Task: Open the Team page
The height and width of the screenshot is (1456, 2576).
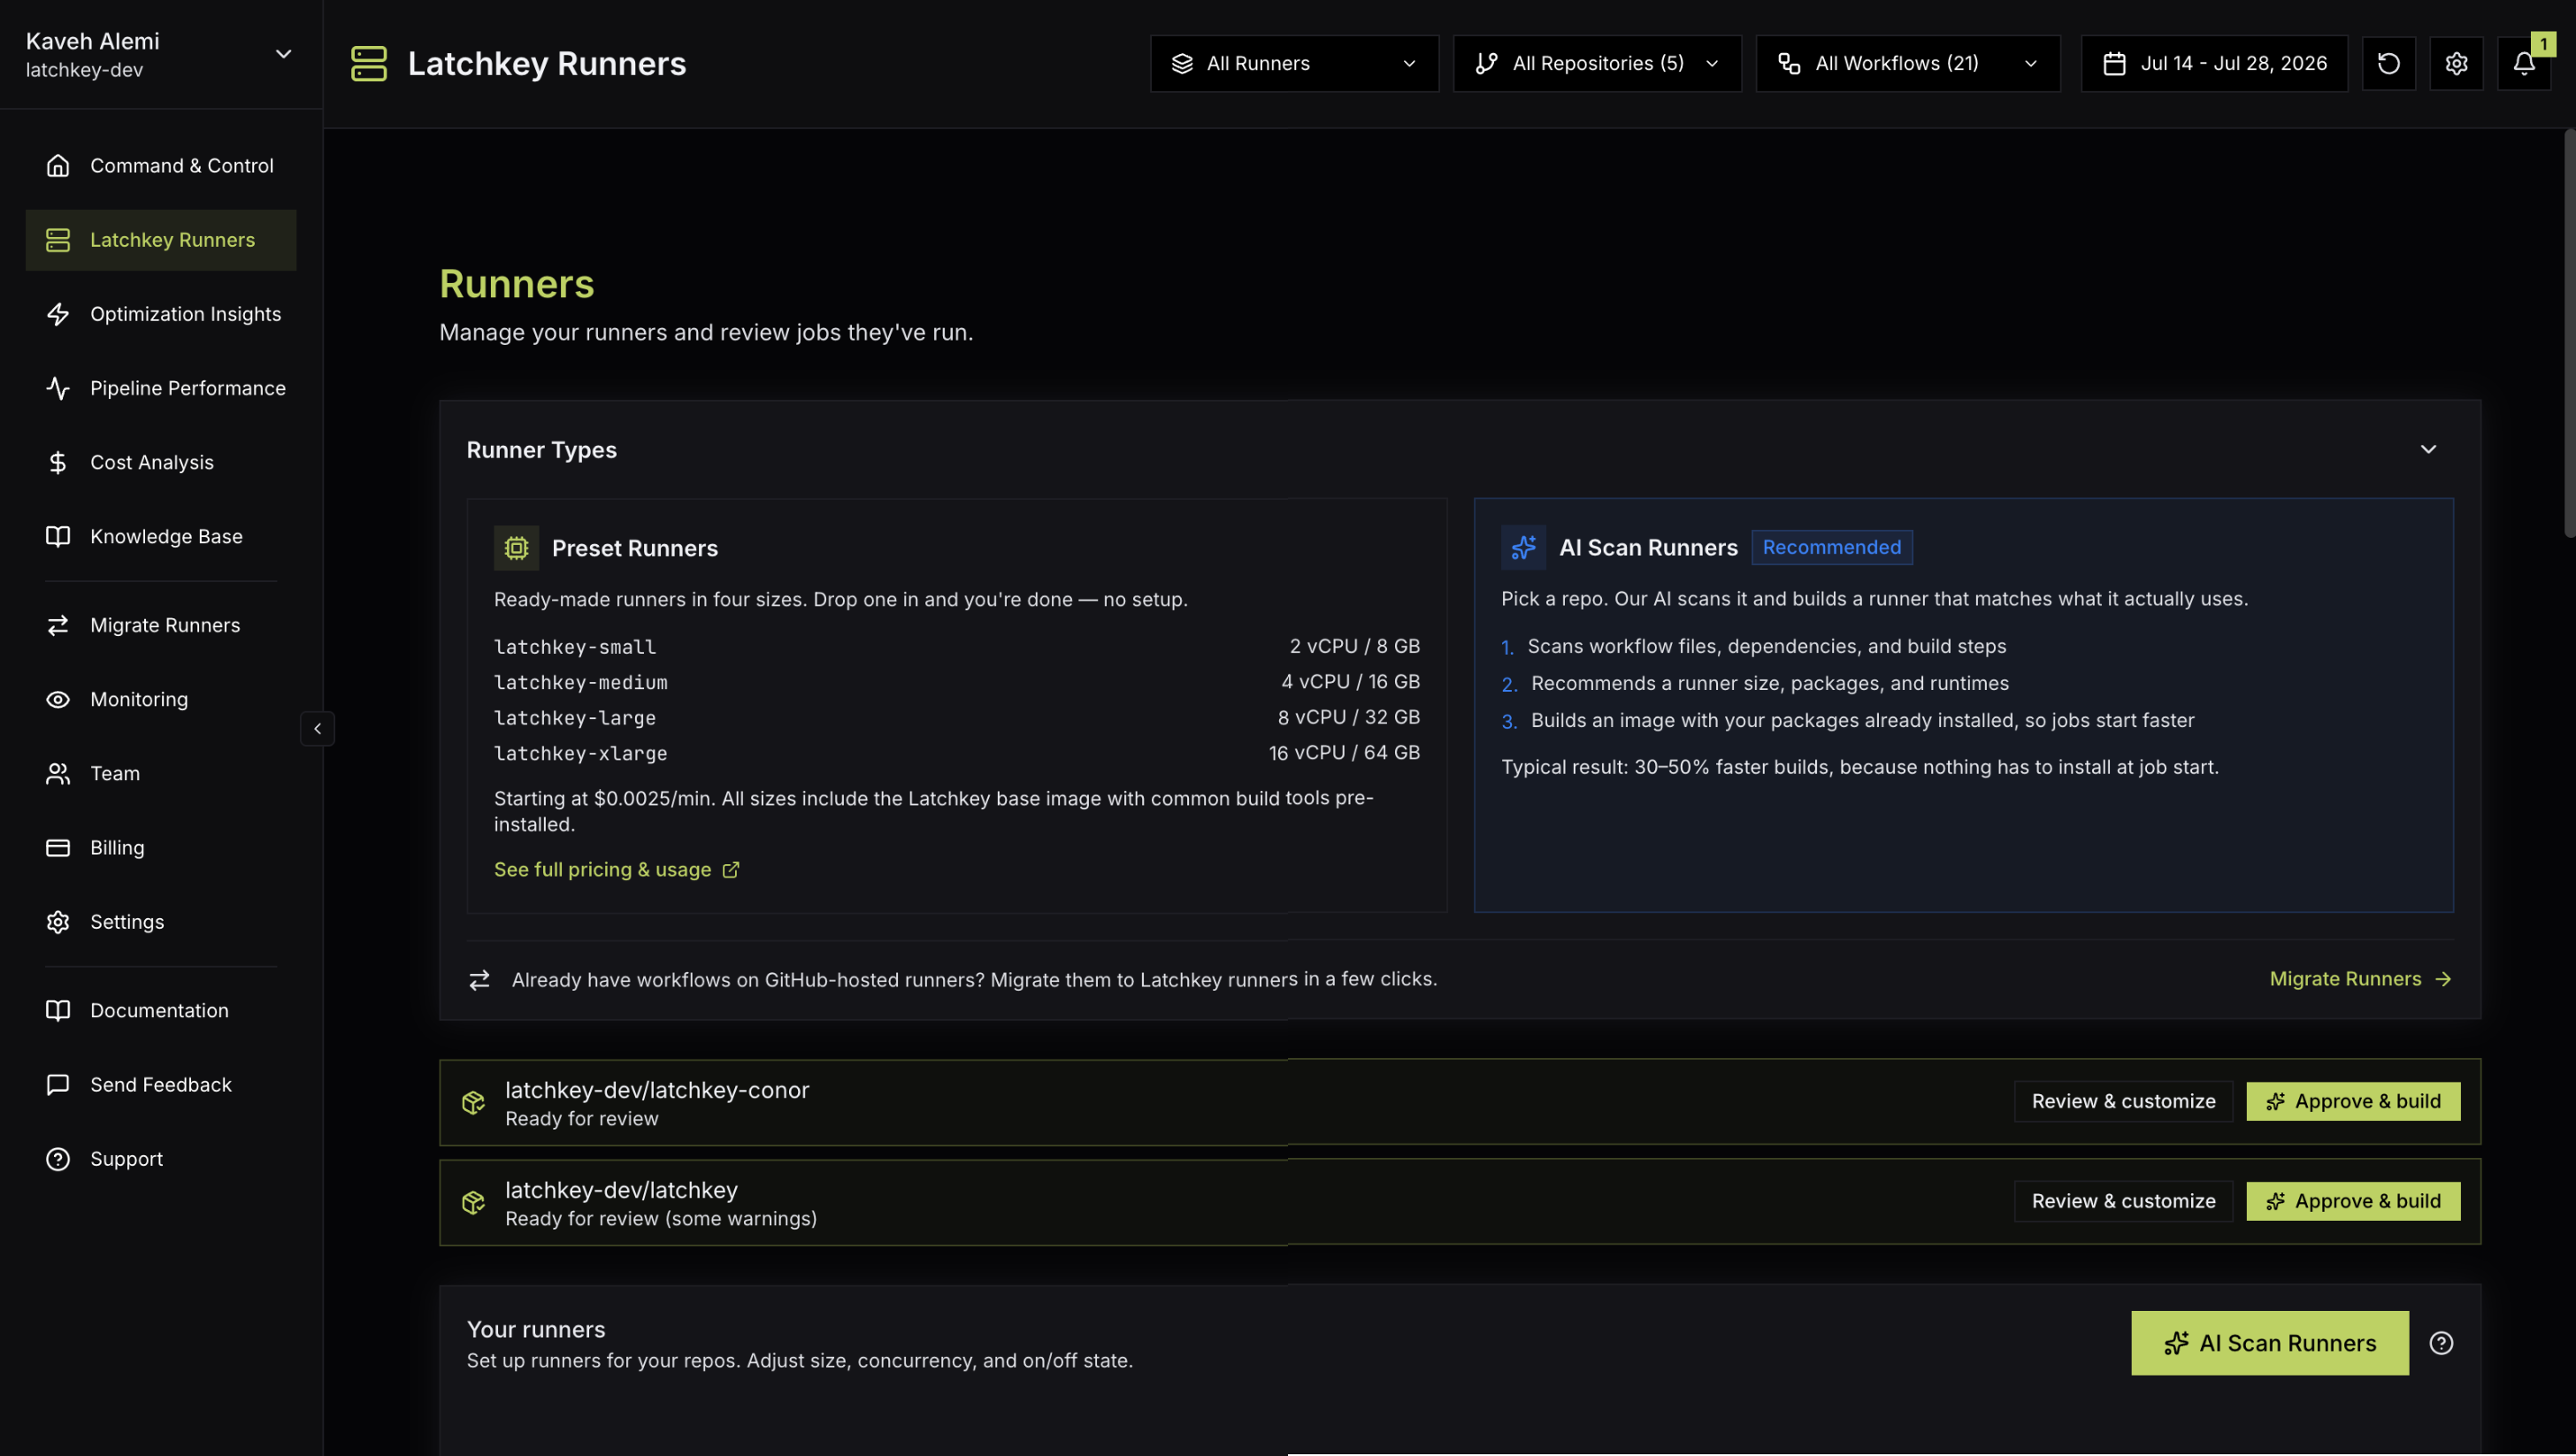Action: coord(160,773)
